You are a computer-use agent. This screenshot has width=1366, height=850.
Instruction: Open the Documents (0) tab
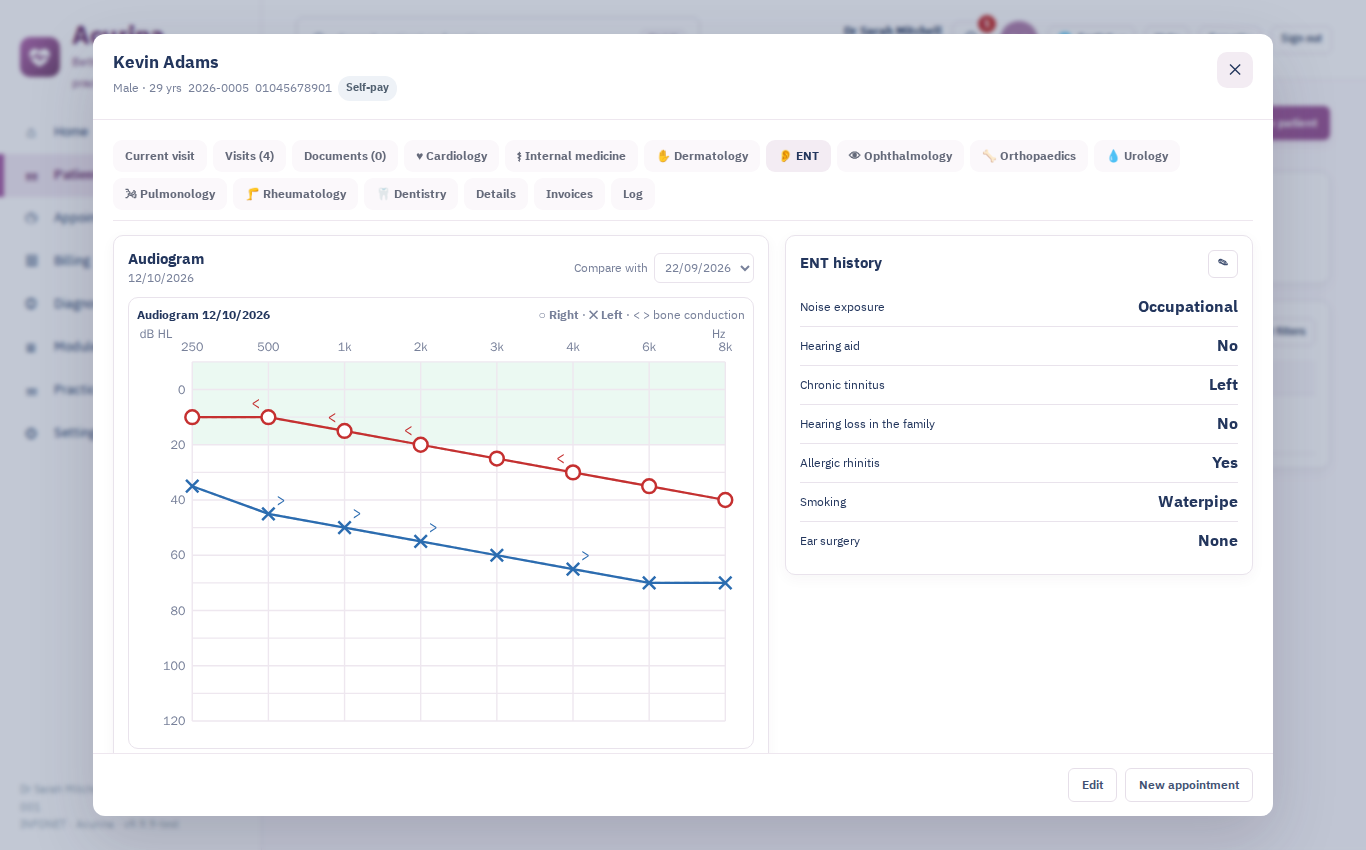click(x=345, y=156)
